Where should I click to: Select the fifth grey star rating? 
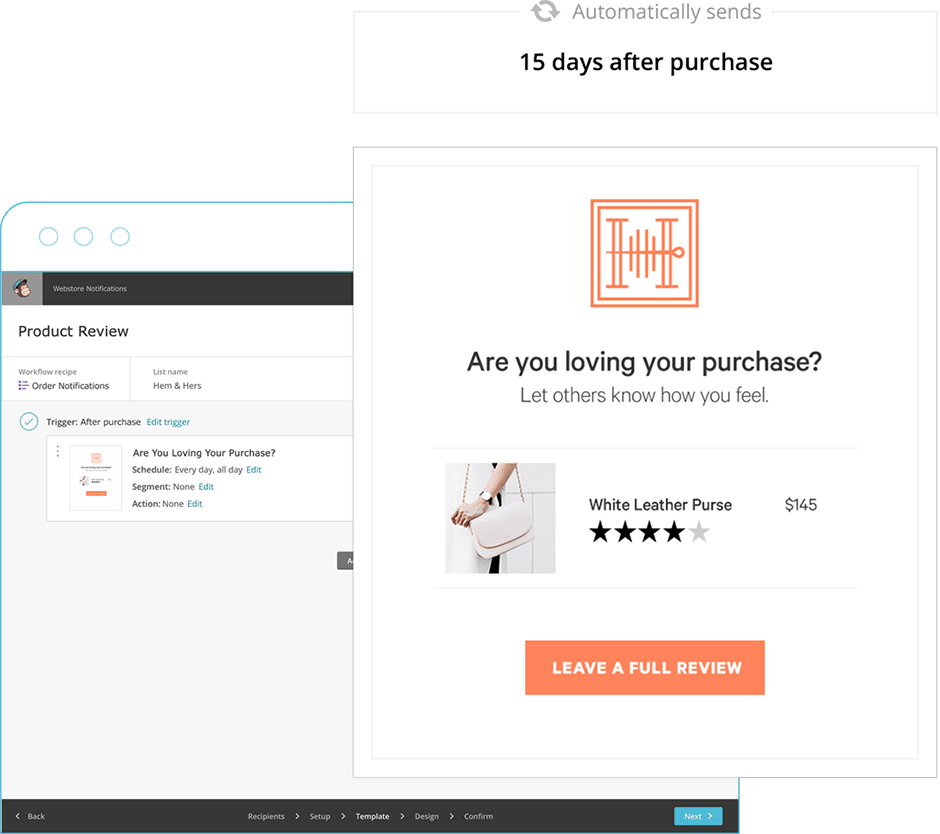pos(698,532)
